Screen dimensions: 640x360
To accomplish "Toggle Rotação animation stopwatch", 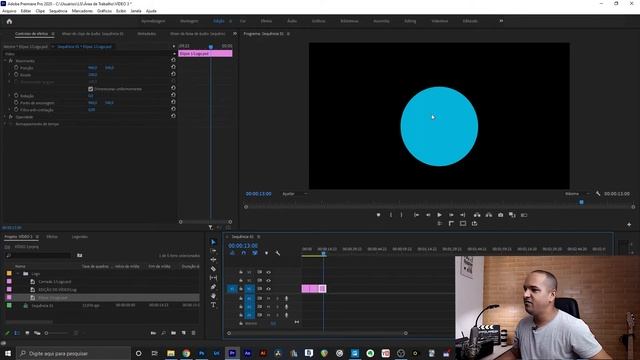I will (16, 96).
